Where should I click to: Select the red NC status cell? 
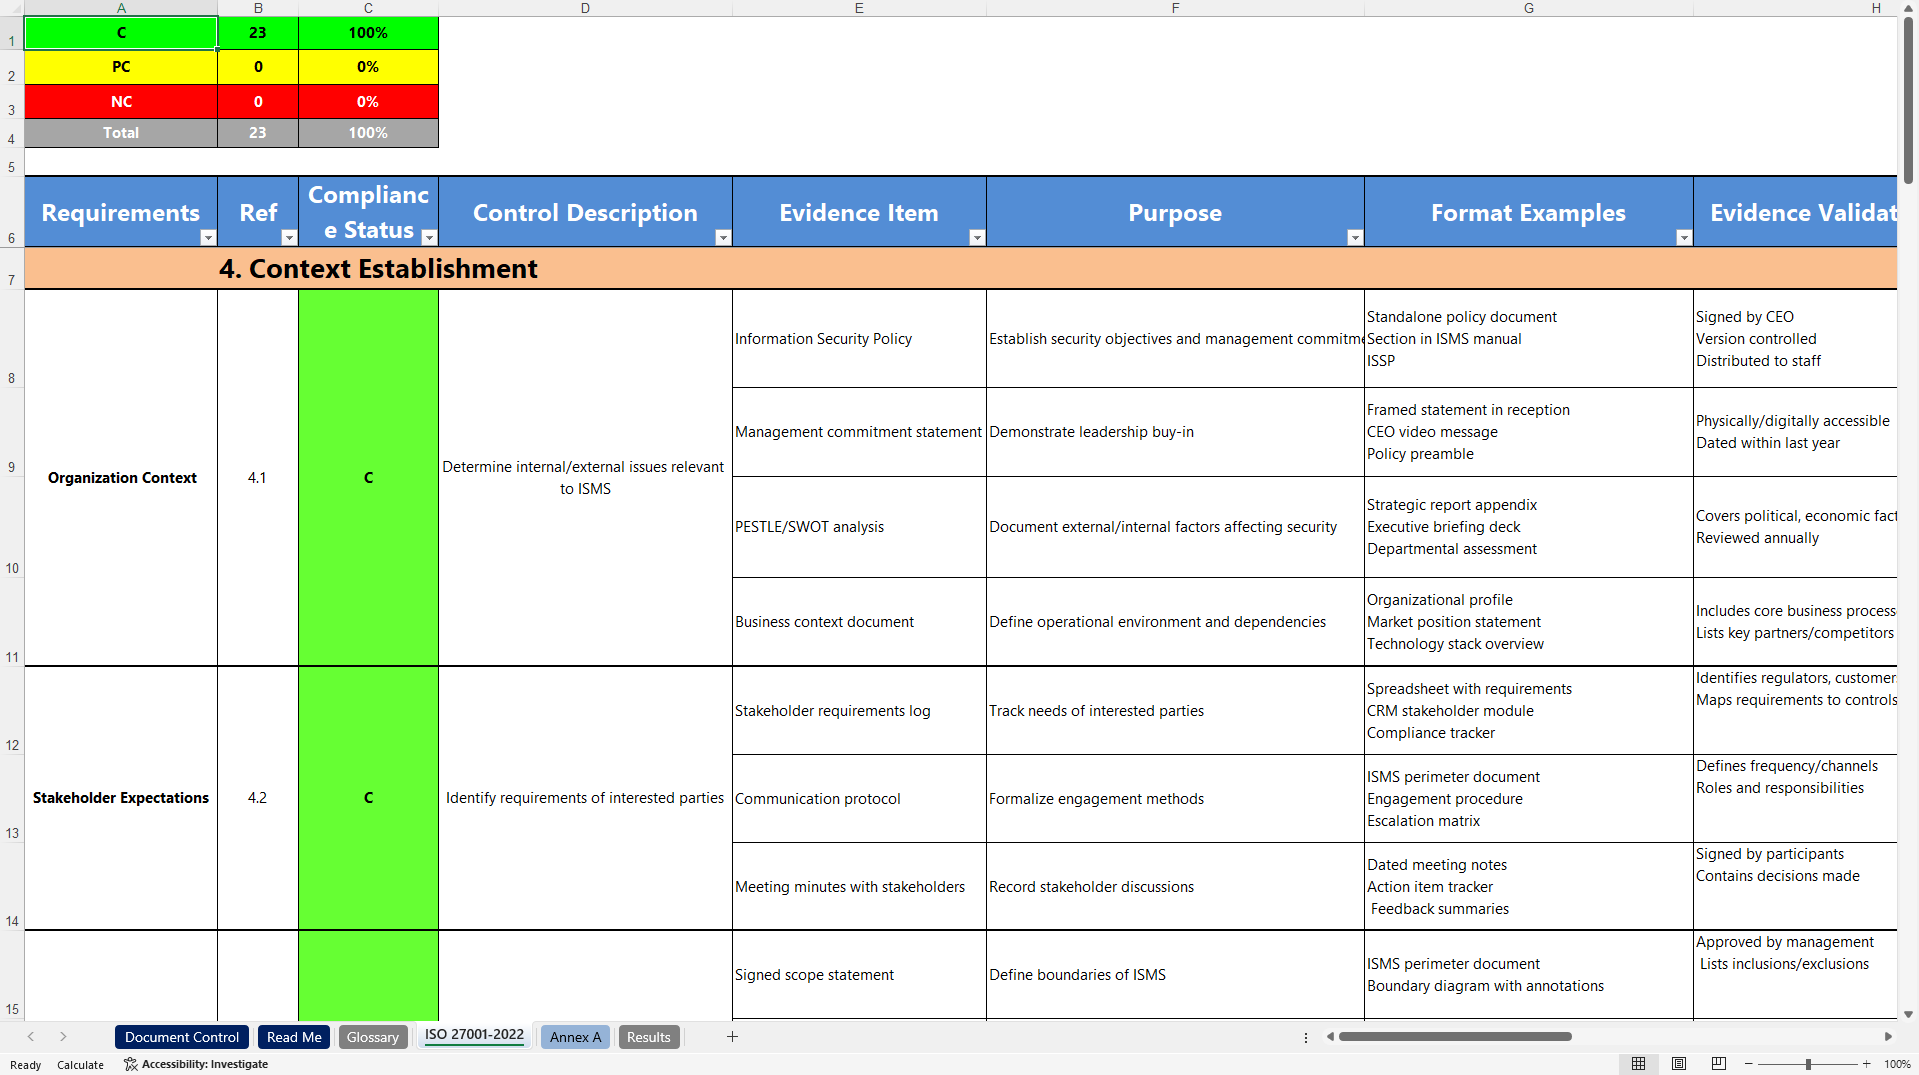pos(121,102)
